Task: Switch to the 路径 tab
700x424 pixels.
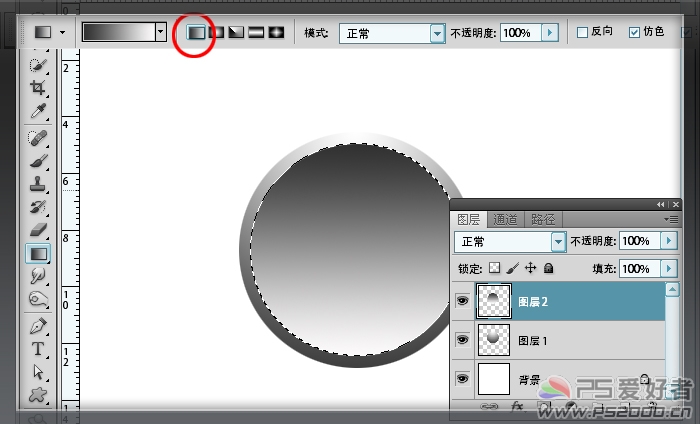Action: (543, 220)
